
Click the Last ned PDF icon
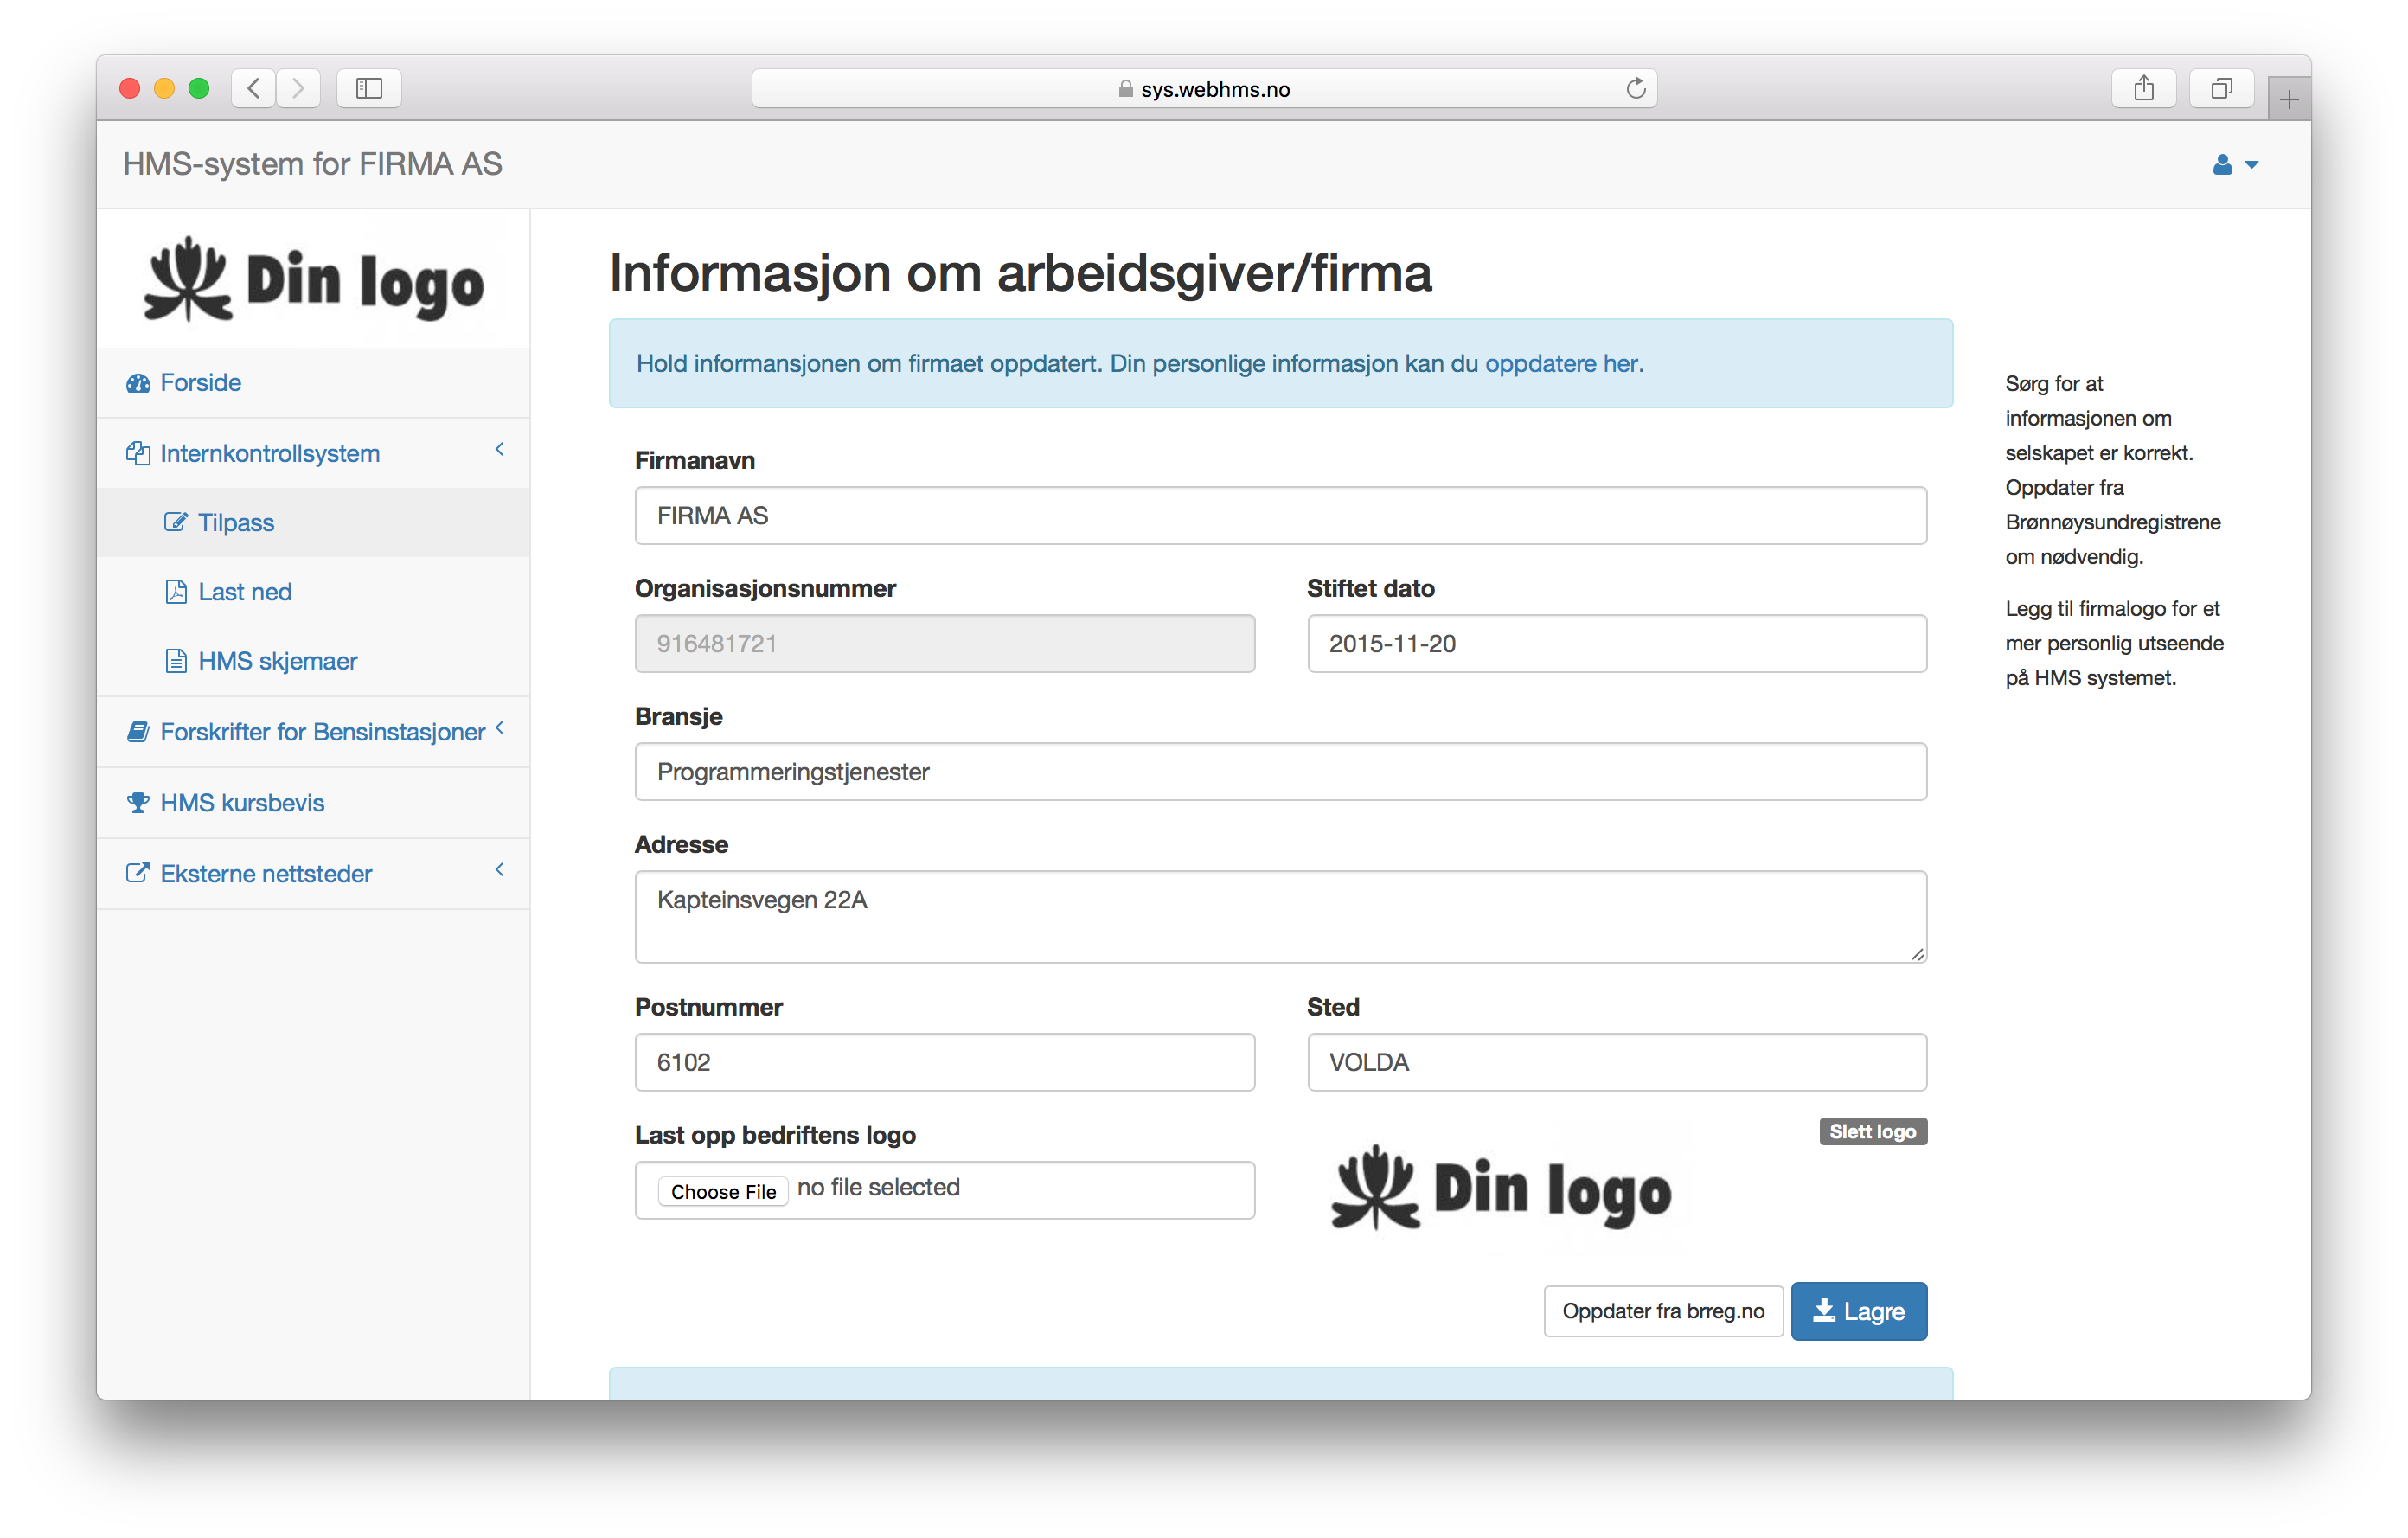[176, 592]
